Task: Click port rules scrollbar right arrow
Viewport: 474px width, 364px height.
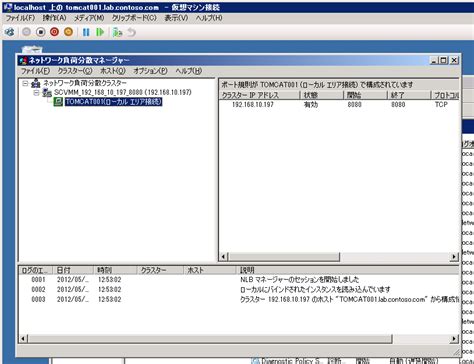Action: point(454,257)
